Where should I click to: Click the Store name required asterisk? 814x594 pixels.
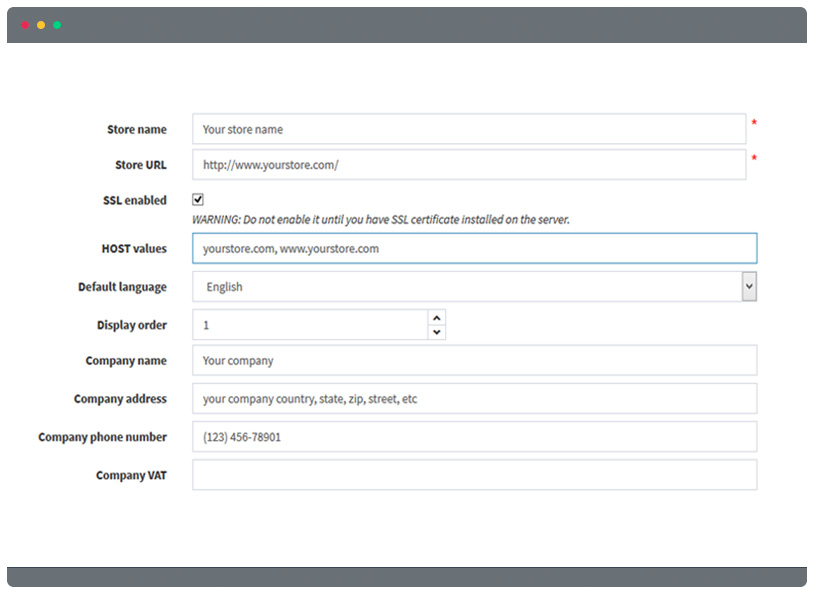click(754, 123)
